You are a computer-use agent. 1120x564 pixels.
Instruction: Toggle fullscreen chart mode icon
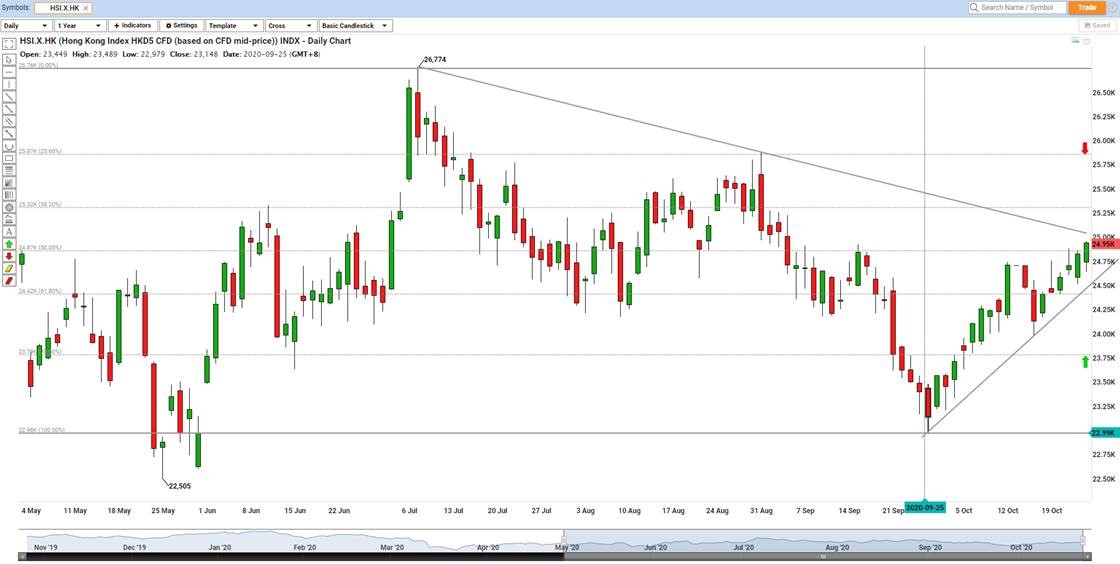[x=9, y=44]
